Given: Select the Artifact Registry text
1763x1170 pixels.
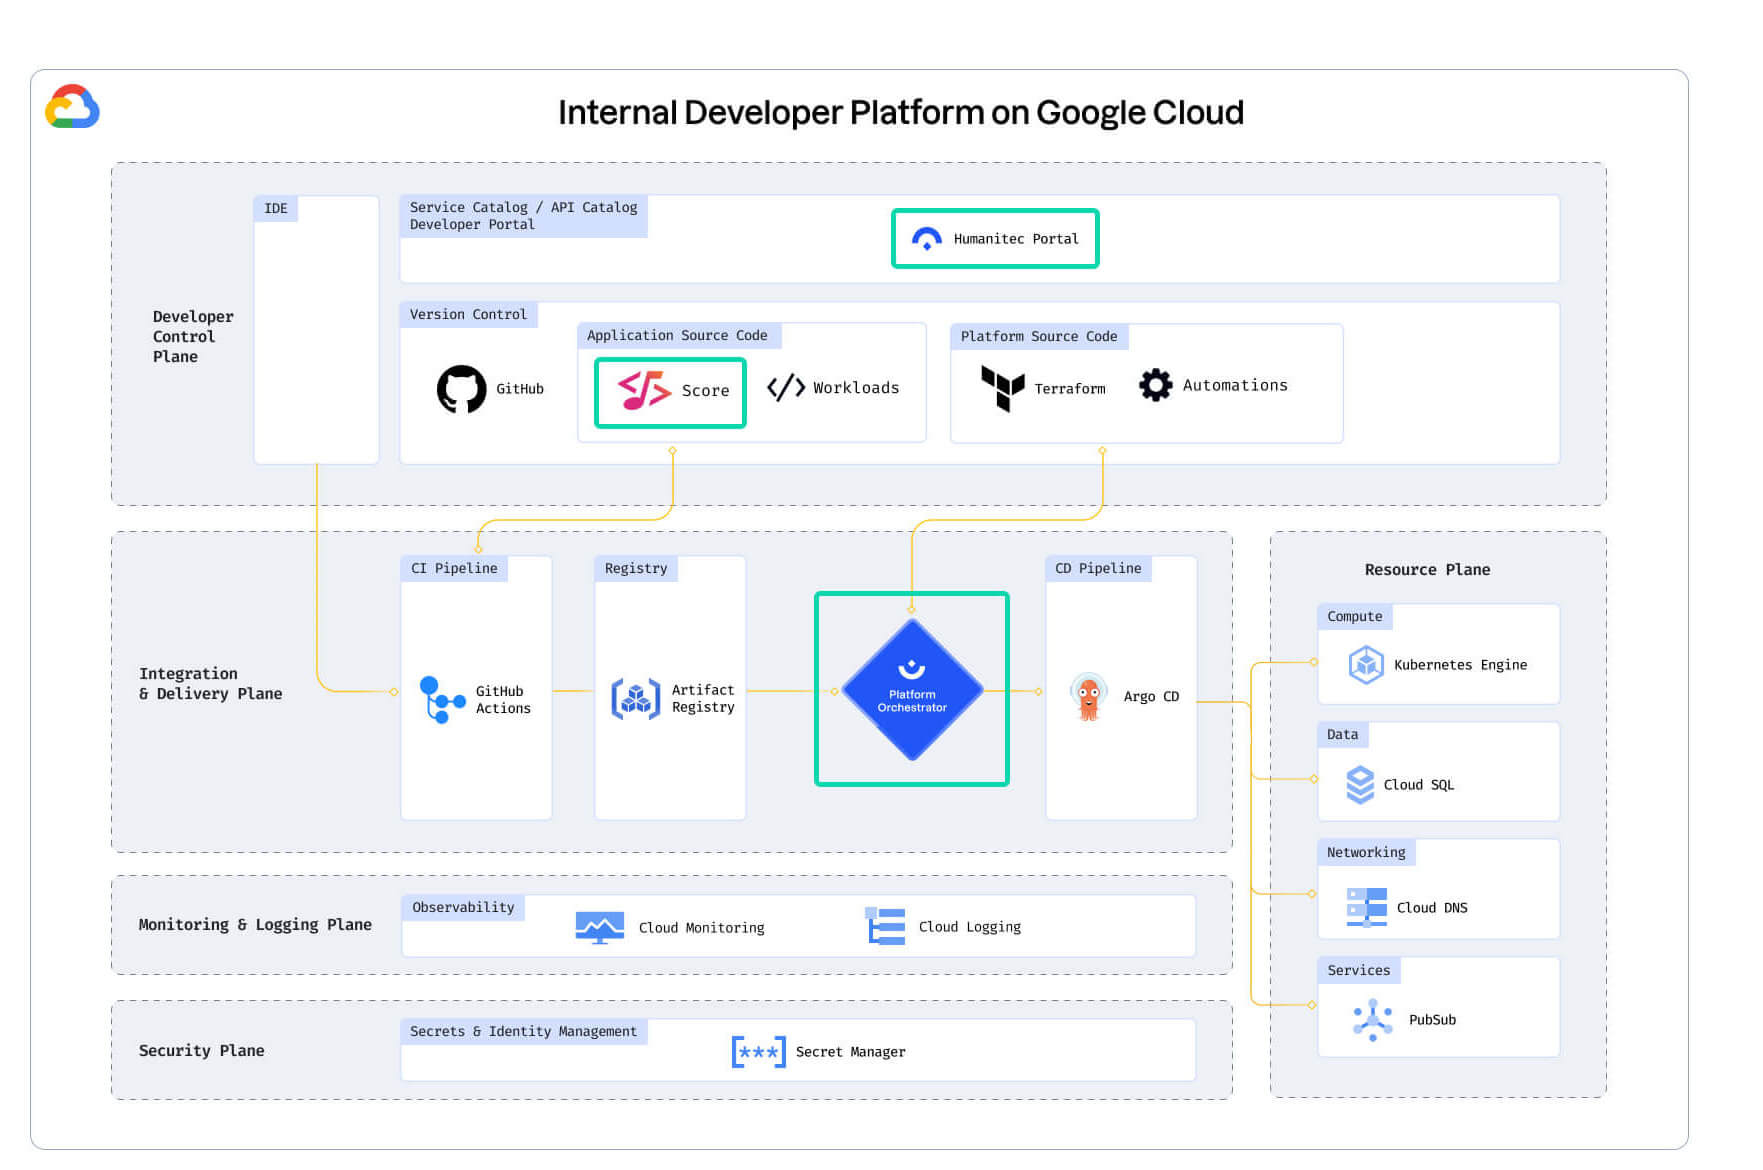Looking at the screenshot, I should tap(703, 698).
